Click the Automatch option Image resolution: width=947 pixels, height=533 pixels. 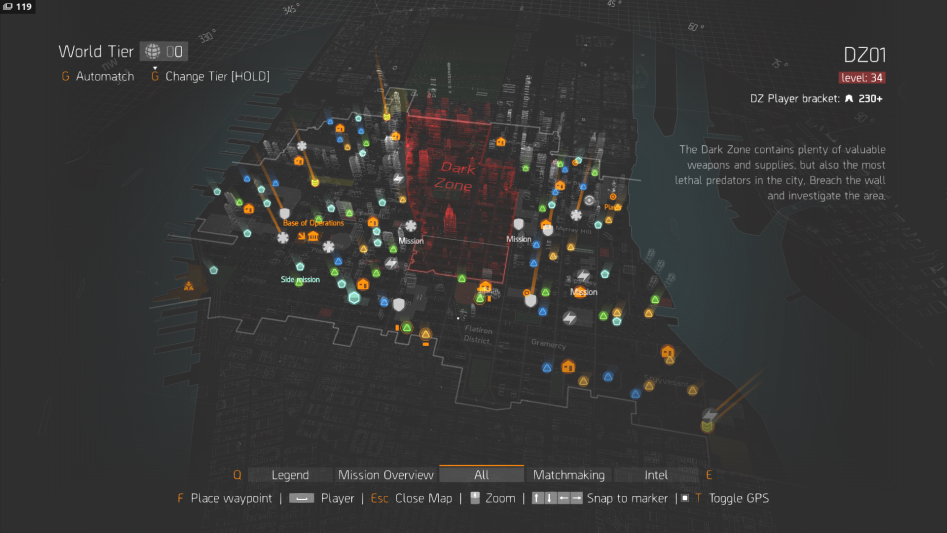(104, 76)
